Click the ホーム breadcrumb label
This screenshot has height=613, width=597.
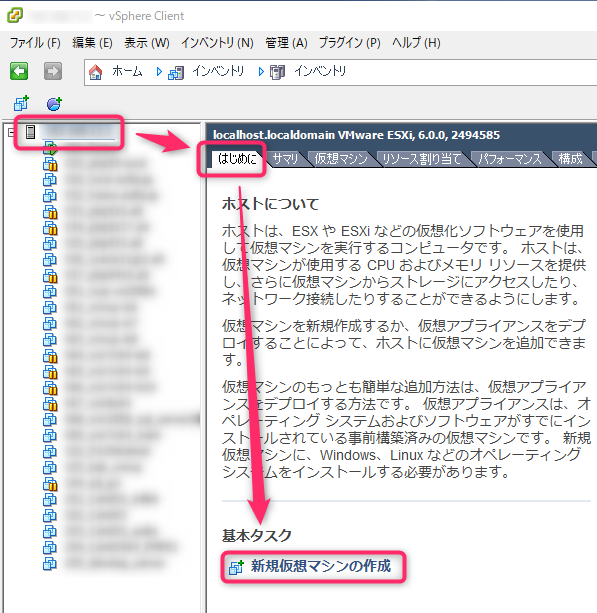tap(127, 72)
